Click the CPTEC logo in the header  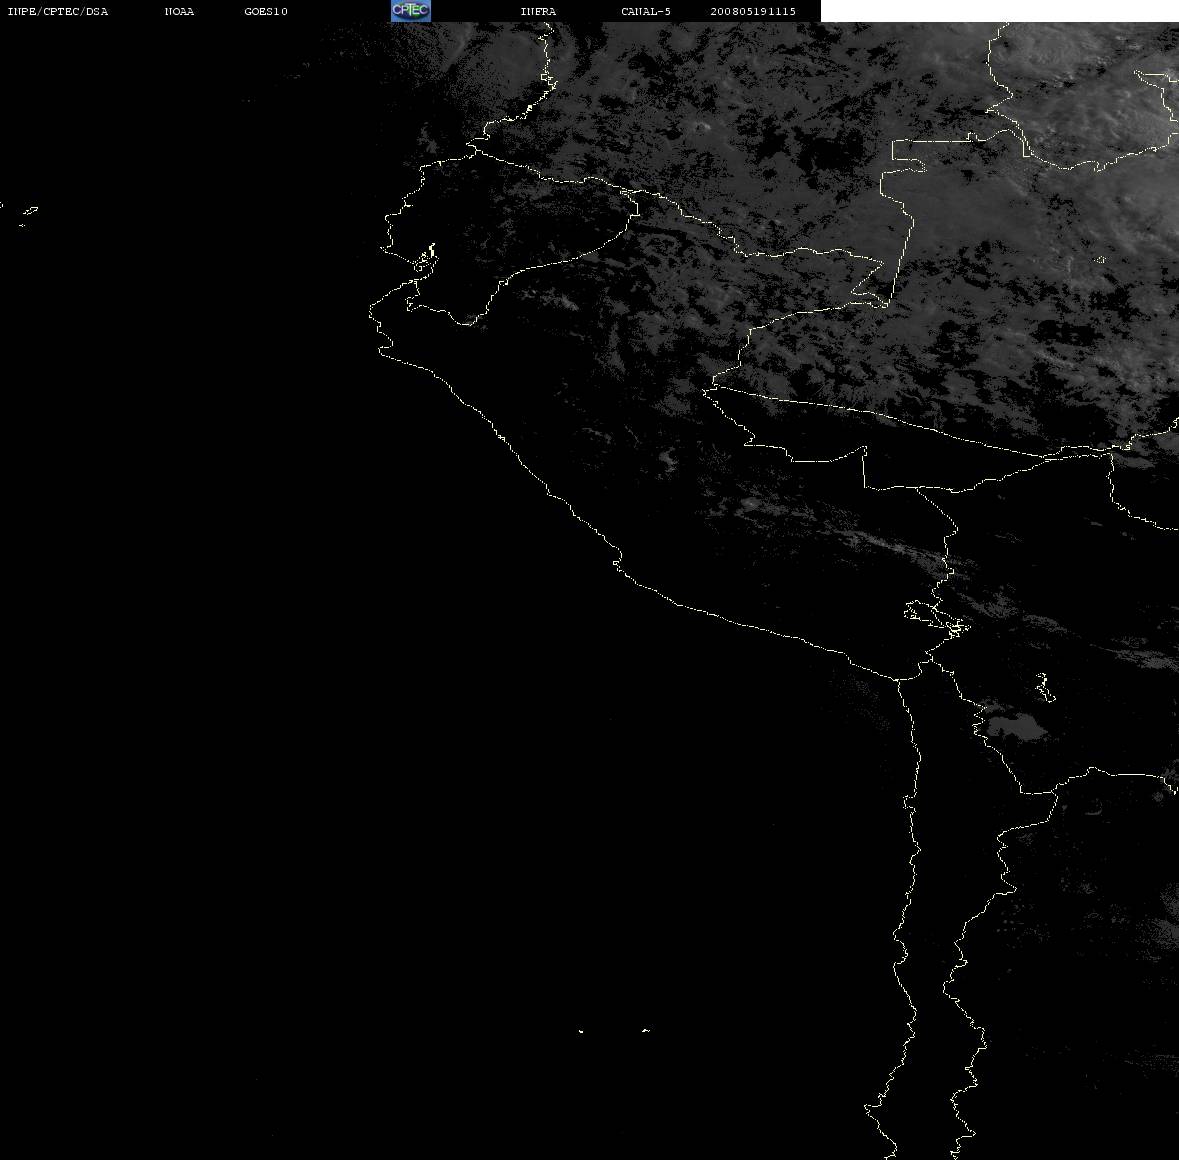click(x=411, y=11)
